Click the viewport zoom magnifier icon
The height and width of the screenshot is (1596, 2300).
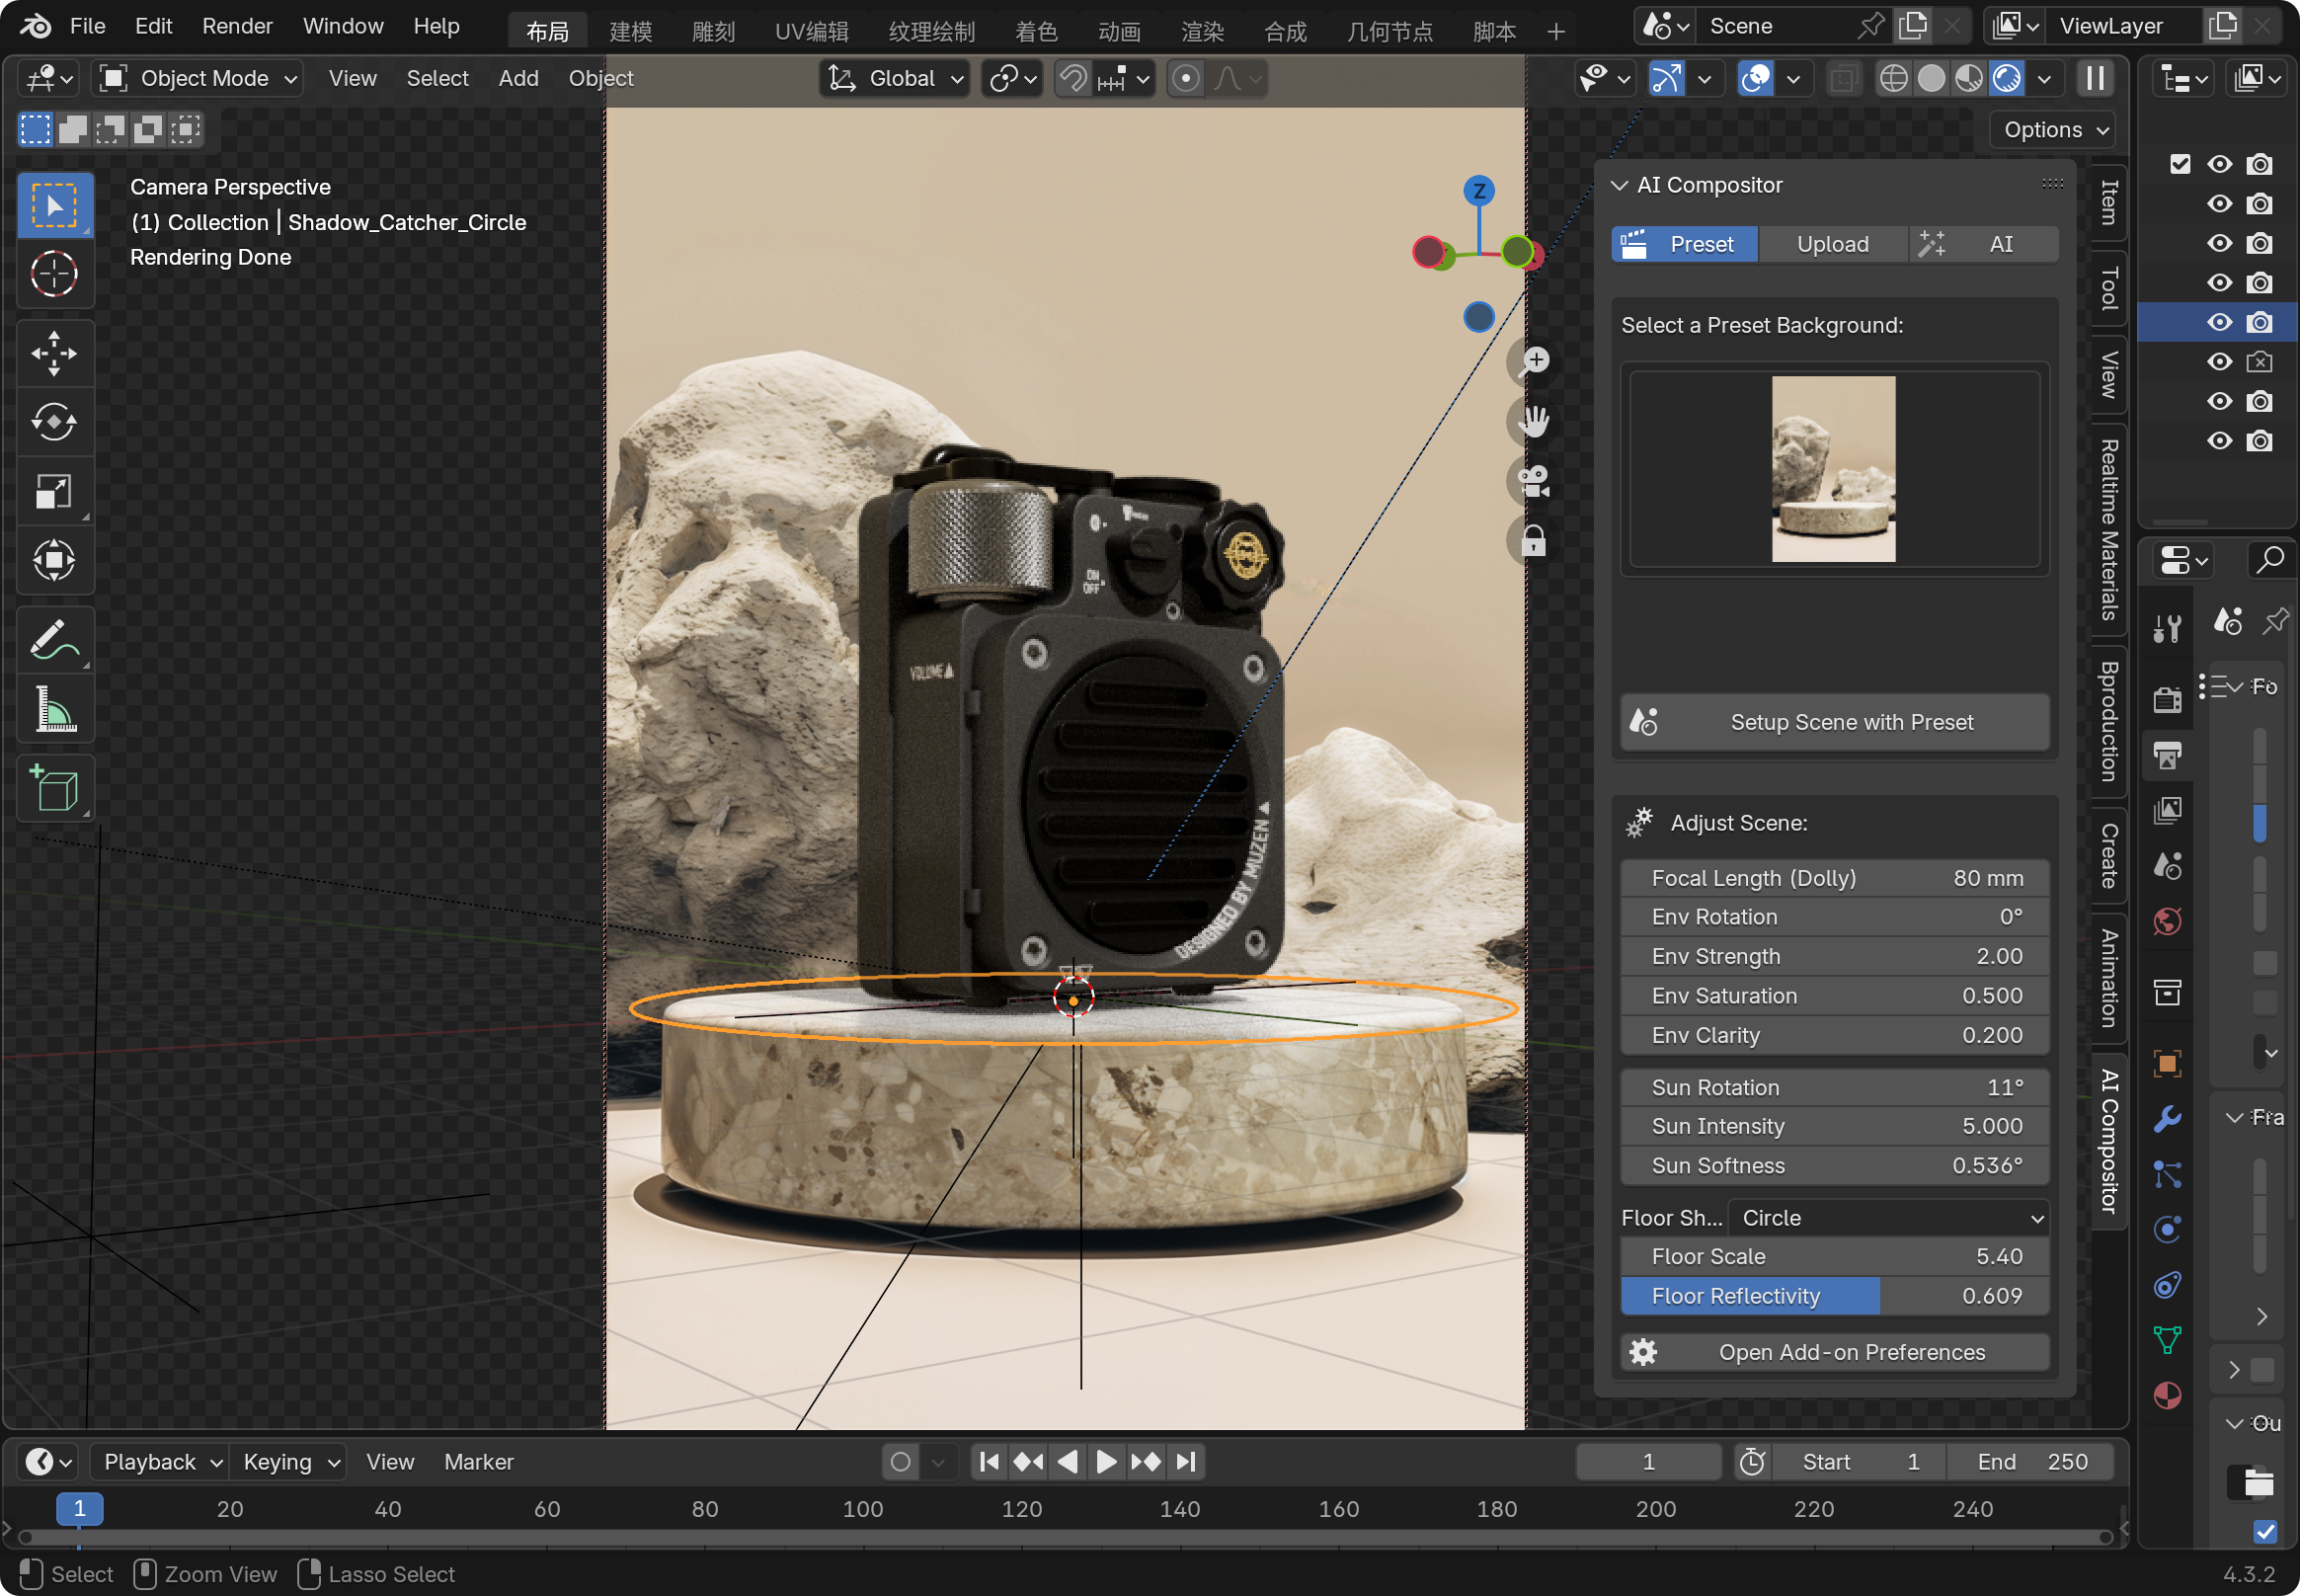1533,361
